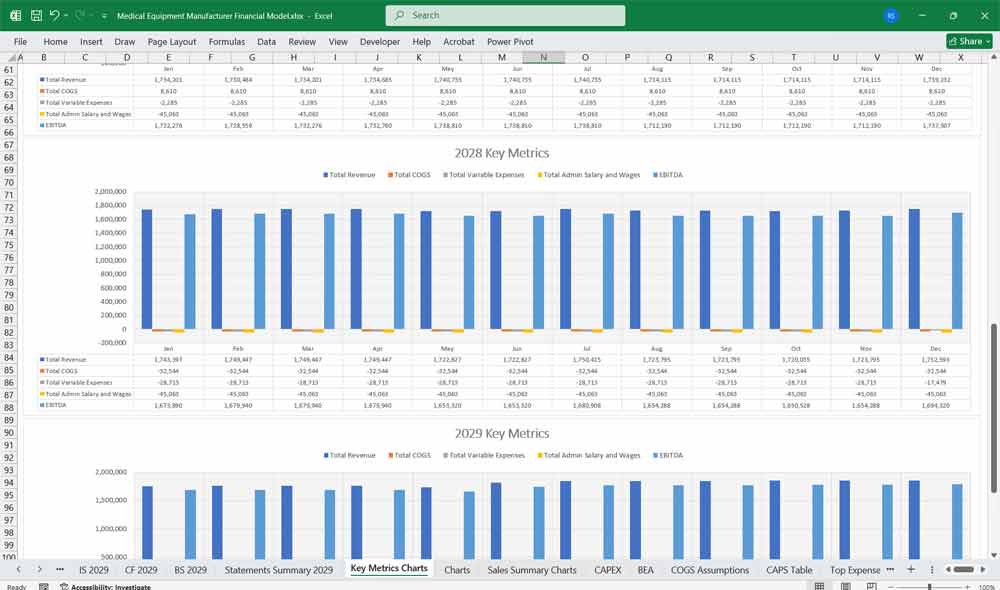Add a new sheet with plus icon
The width and height of the screenshot is (1000, 590).
click(911, 569)
